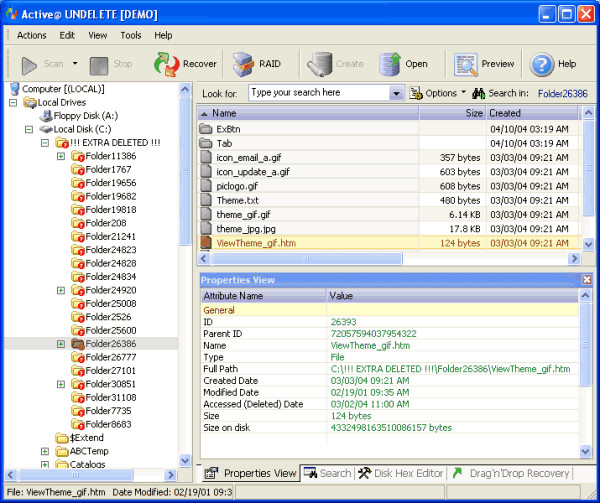The height and width of the screenshot is (503, 600).
Task: Collapse the Local Disk (C:) node
Action: pyautogui.click(x=29, y=130)
